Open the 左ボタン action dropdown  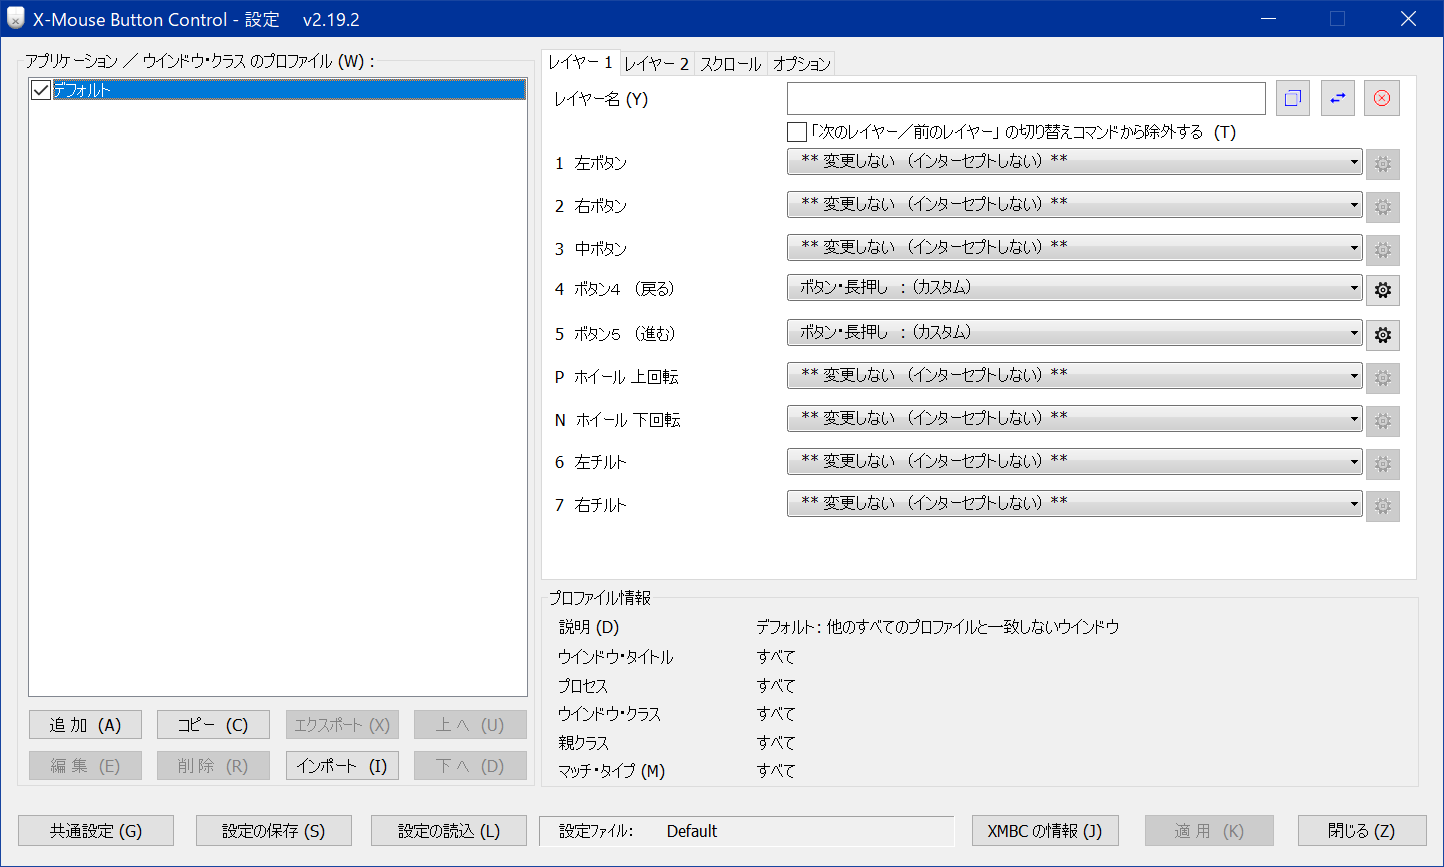coord(1075,162)
